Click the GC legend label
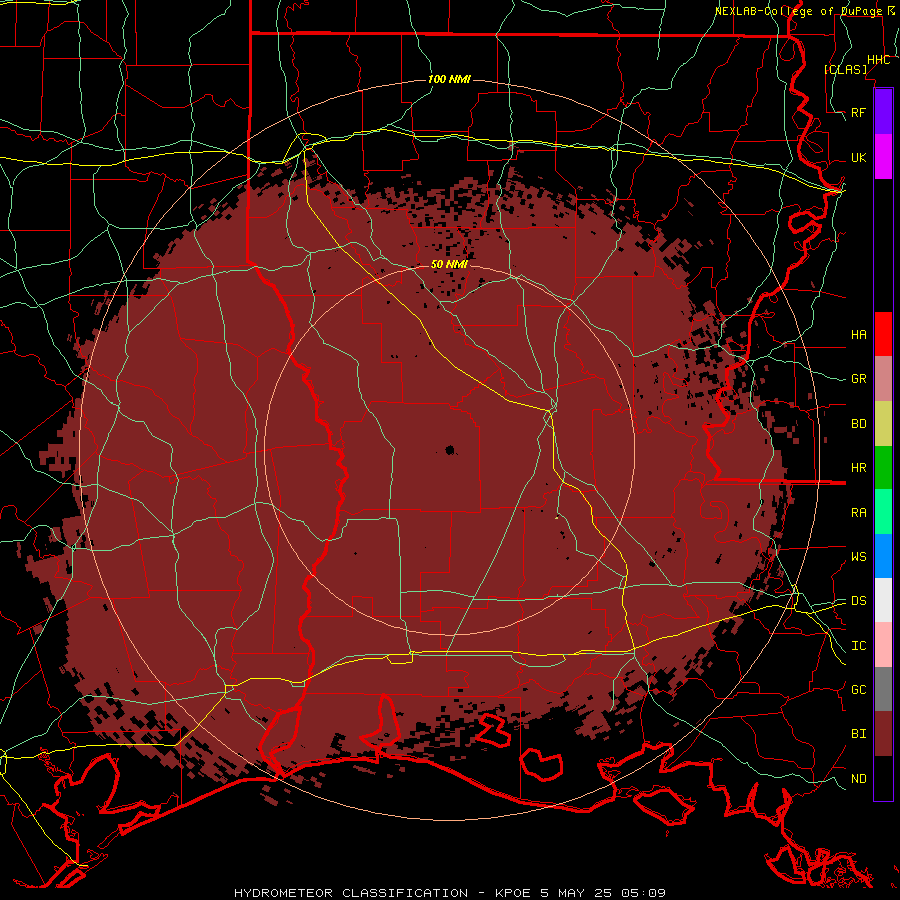This screenshot has width=900, height=900. click(859, 690)
